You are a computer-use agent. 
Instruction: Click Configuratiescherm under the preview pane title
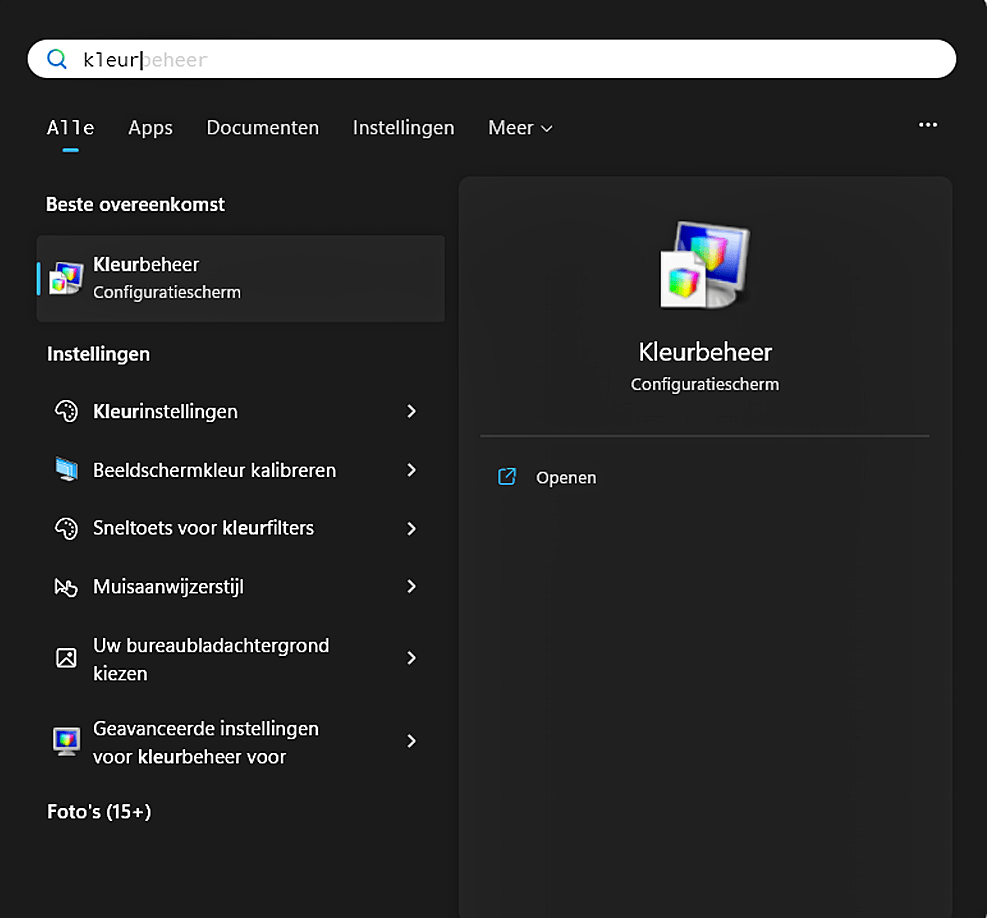[x=705, y=384]
